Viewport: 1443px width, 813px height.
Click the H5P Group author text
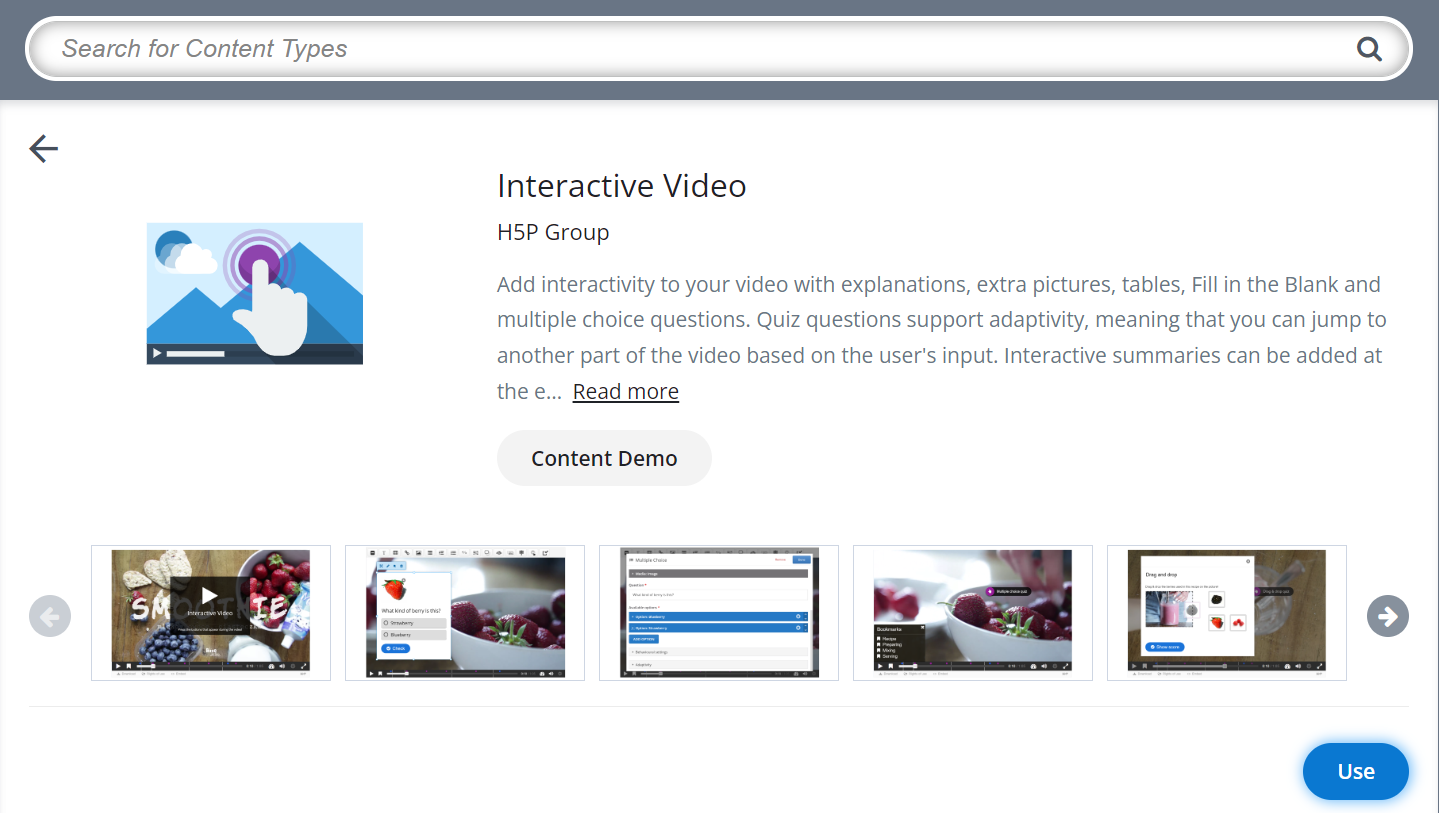point(553,233)
